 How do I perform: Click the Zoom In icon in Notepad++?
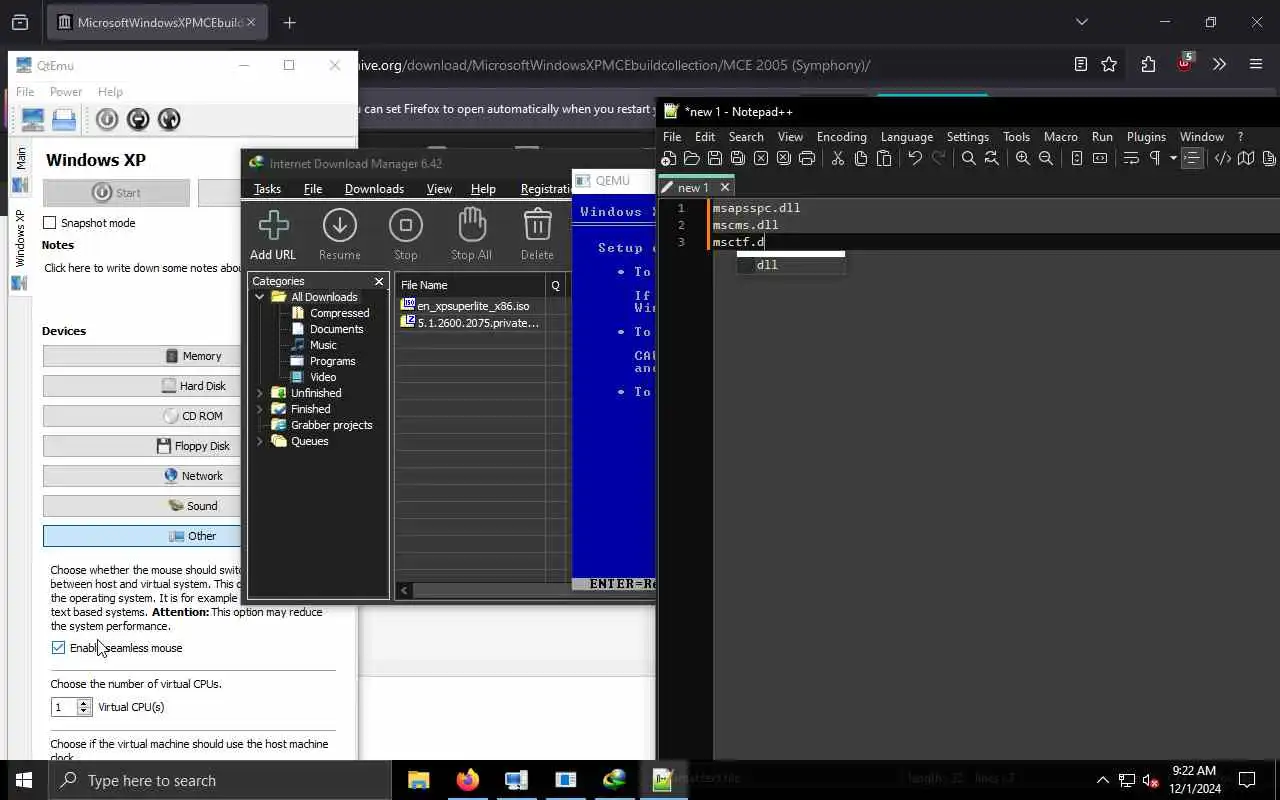click(x=1022, y=158)
